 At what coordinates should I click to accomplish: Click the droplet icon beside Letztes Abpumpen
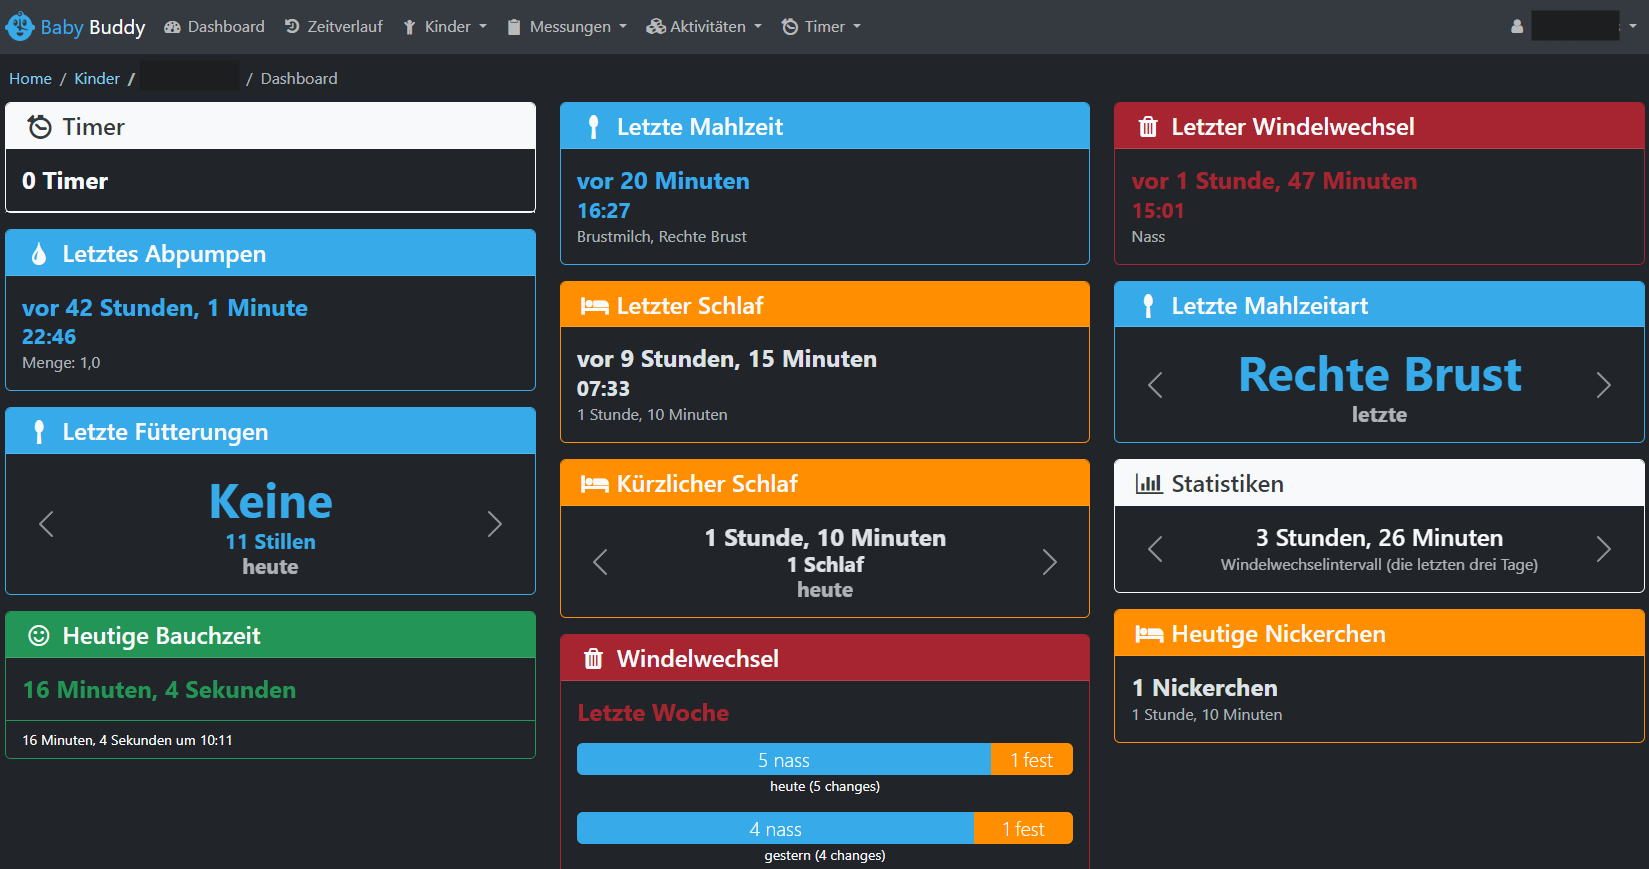pyautogui.click(x=39, y=254)
